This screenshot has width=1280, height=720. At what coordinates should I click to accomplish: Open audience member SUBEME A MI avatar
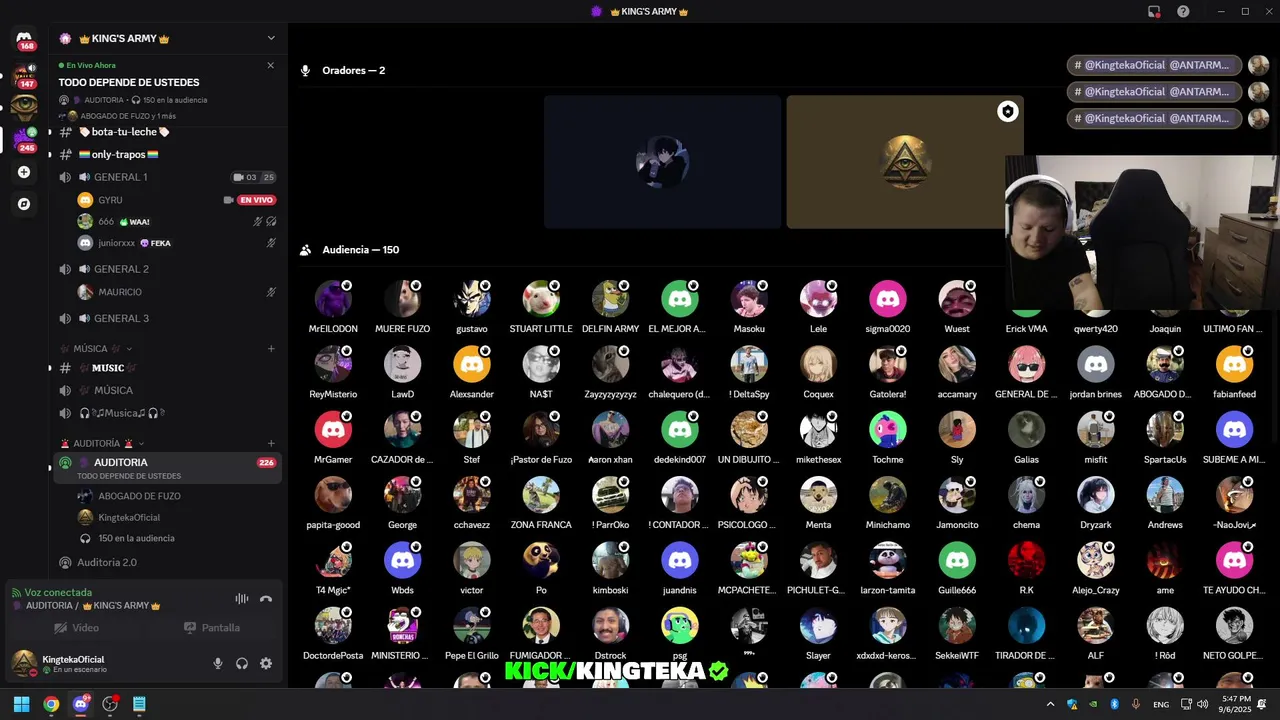pyautogui.click(x=1234, y=430)
